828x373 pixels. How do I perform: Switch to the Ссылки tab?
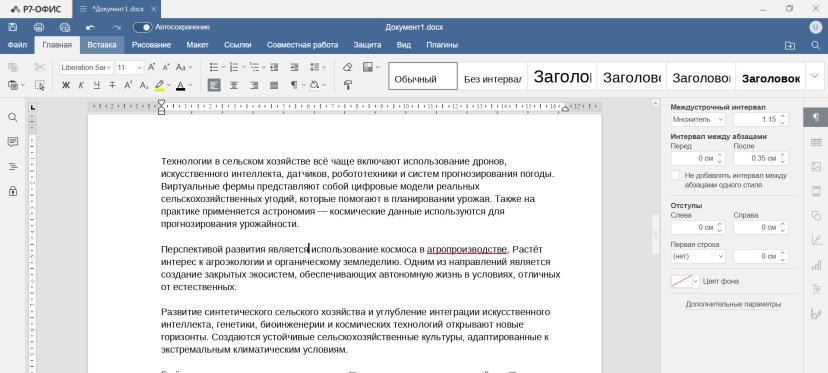coord(238,45)
